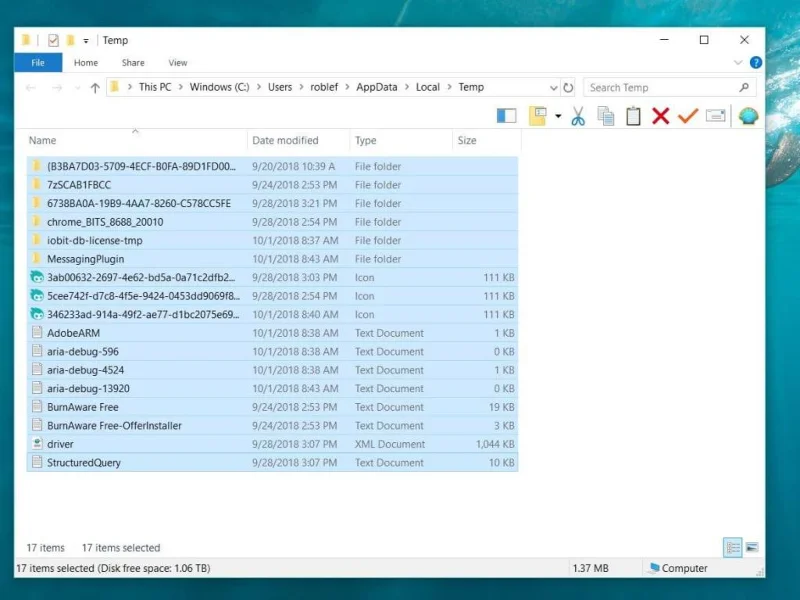Select the 346233ad-914a icon file
This screenshot has width=800, height=600.
[272, 314]
